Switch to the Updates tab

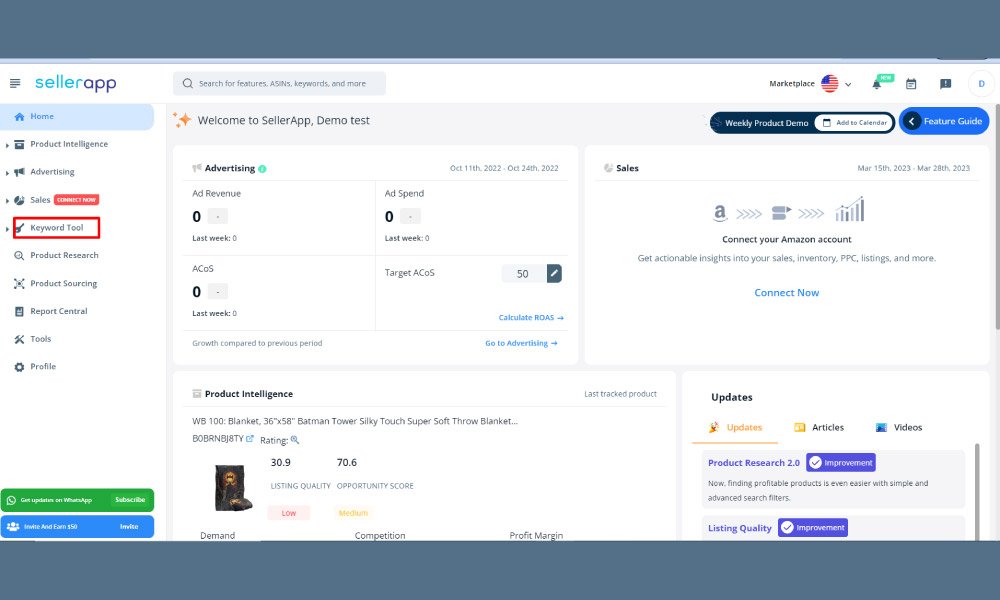pyautogui.click(x=735, y=427)
